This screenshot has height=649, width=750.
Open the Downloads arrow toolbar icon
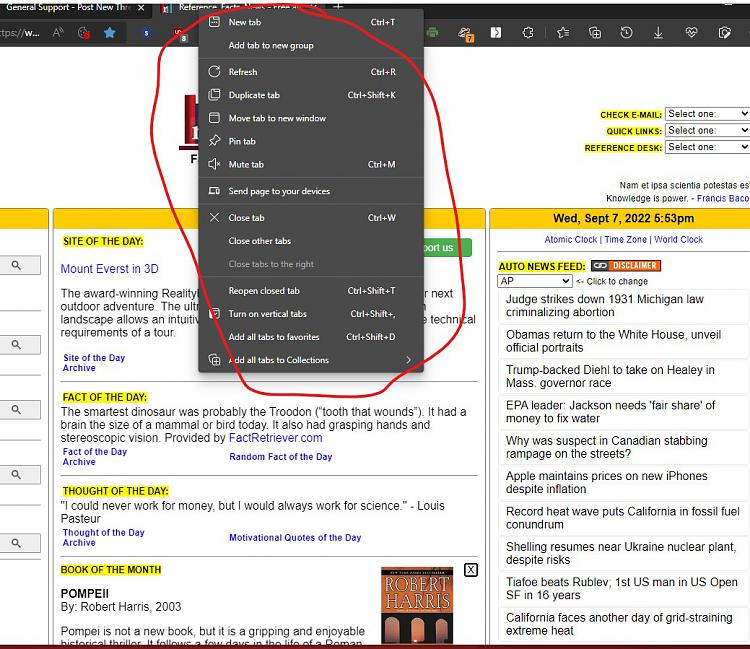[658, 33]
